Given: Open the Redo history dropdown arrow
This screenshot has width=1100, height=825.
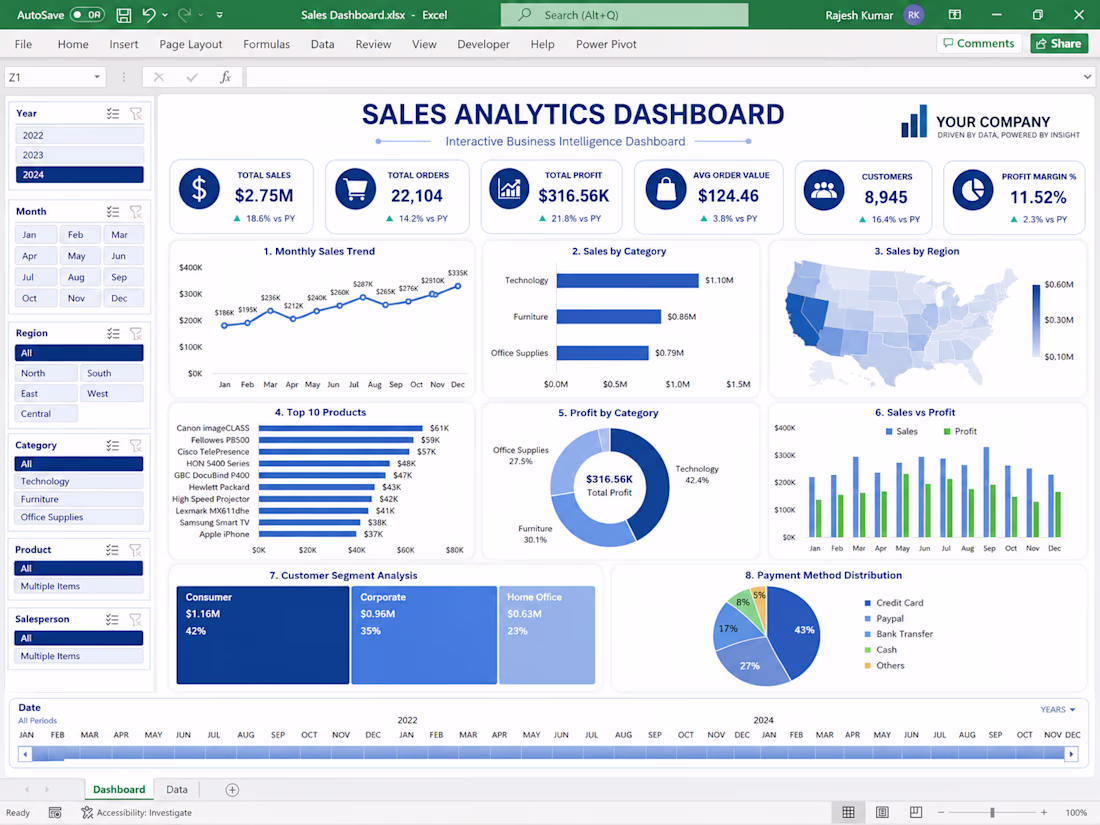Looking at the screenshot, I should click(201, 15).
